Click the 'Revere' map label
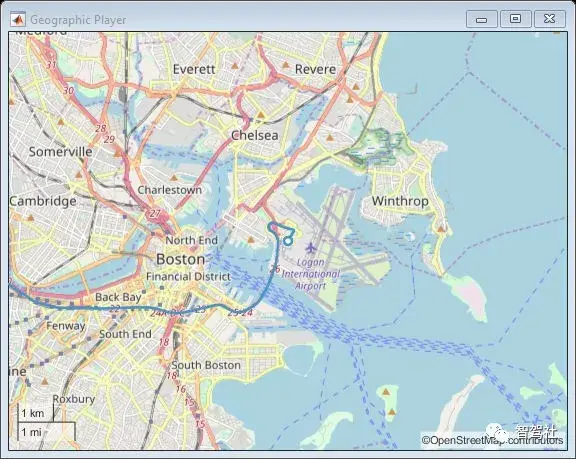Screen dimensions: 576x459 315,69
